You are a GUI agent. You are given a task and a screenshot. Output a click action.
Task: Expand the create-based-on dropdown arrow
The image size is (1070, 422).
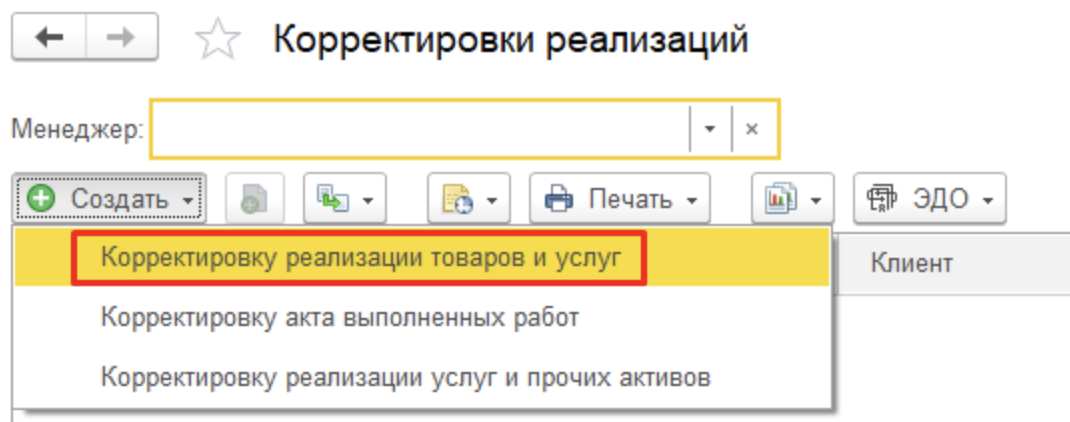pos(367,200)
